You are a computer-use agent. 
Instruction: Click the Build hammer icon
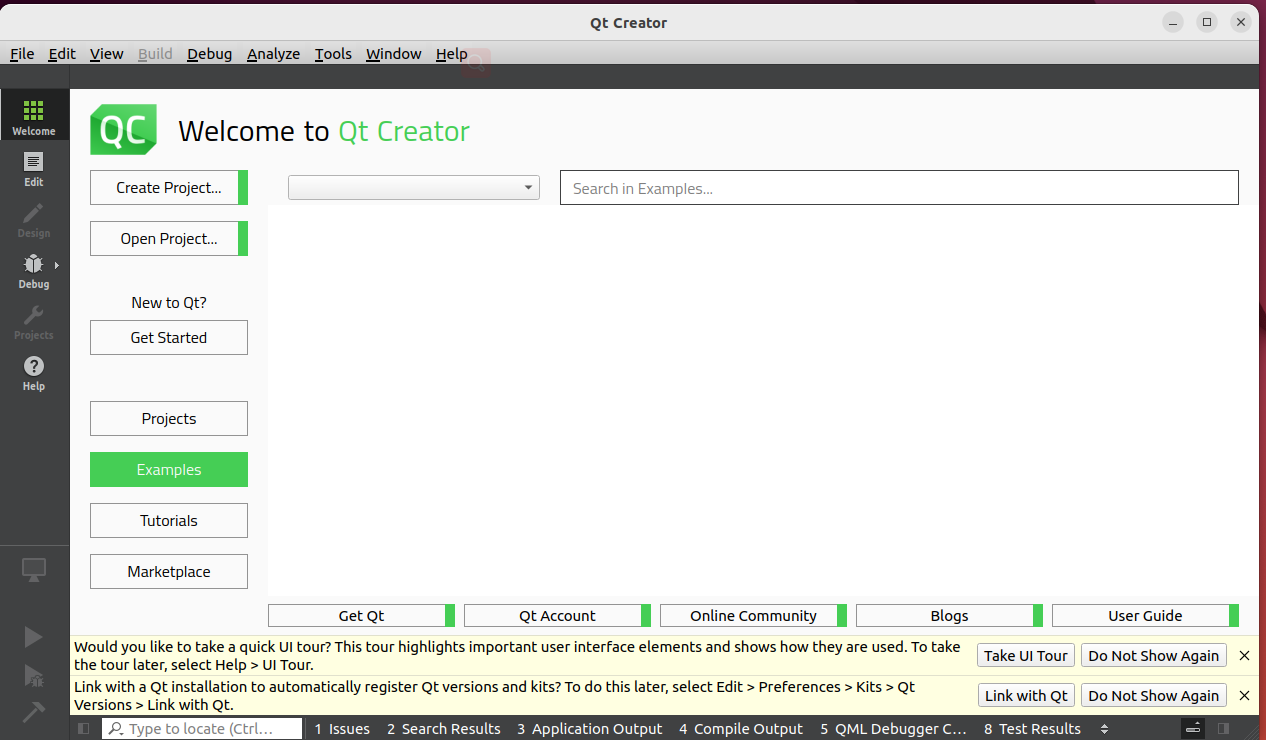click(x=34, y=712)
